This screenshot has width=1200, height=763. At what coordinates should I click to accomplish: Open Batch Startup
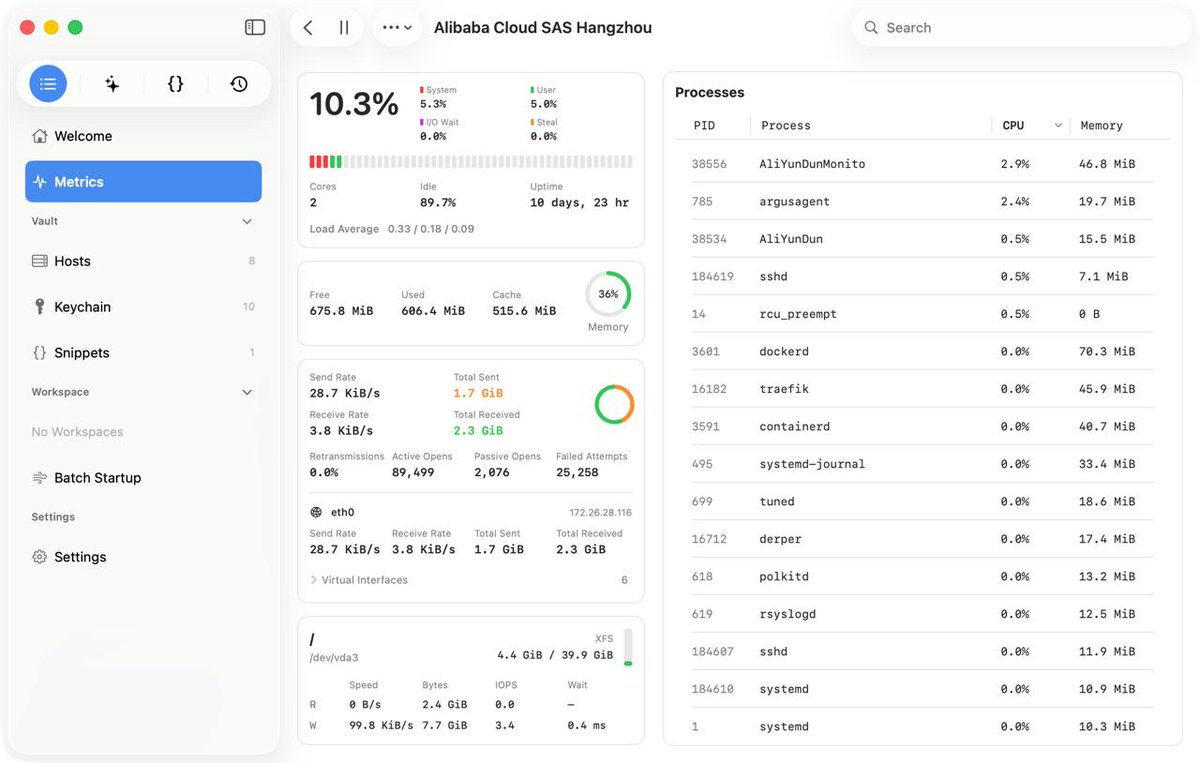143,478
